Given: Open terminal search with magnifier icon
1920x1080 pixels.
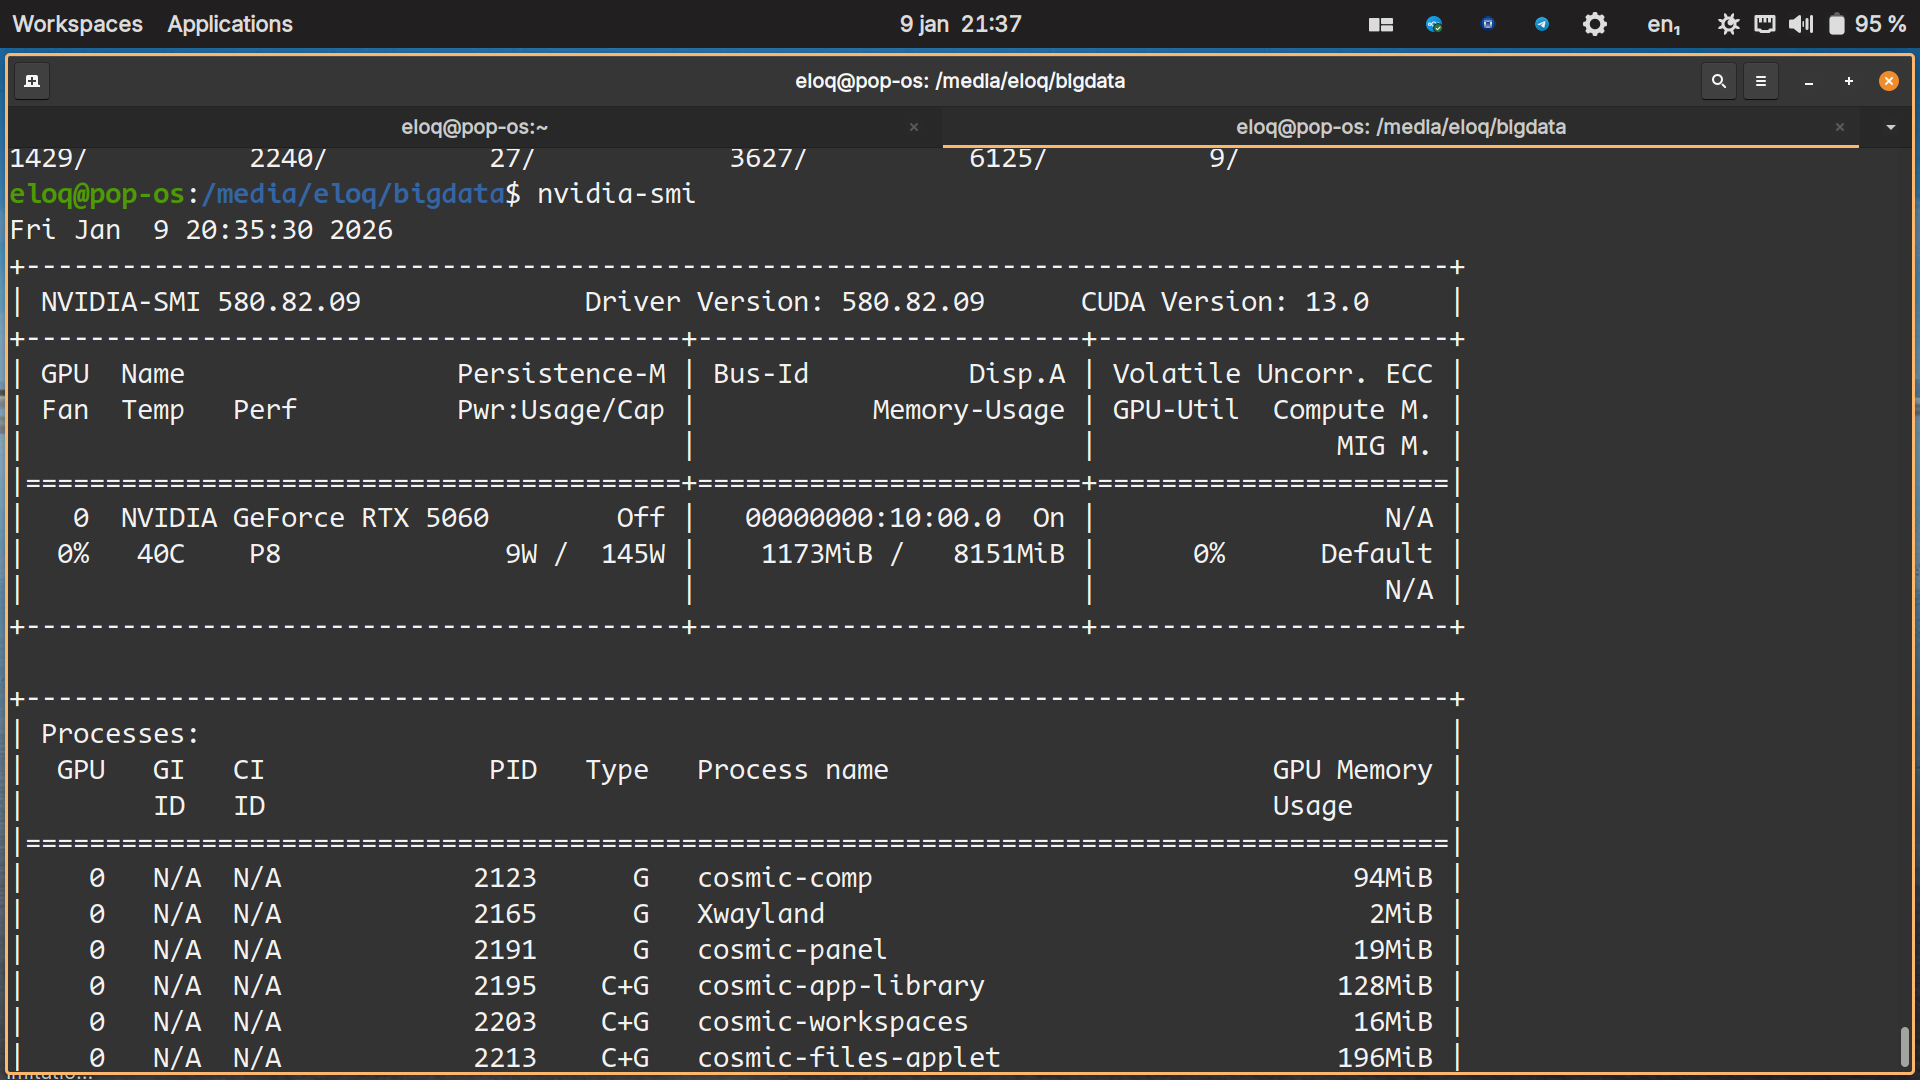Looking at the screenshot, I should point(1718,81).
